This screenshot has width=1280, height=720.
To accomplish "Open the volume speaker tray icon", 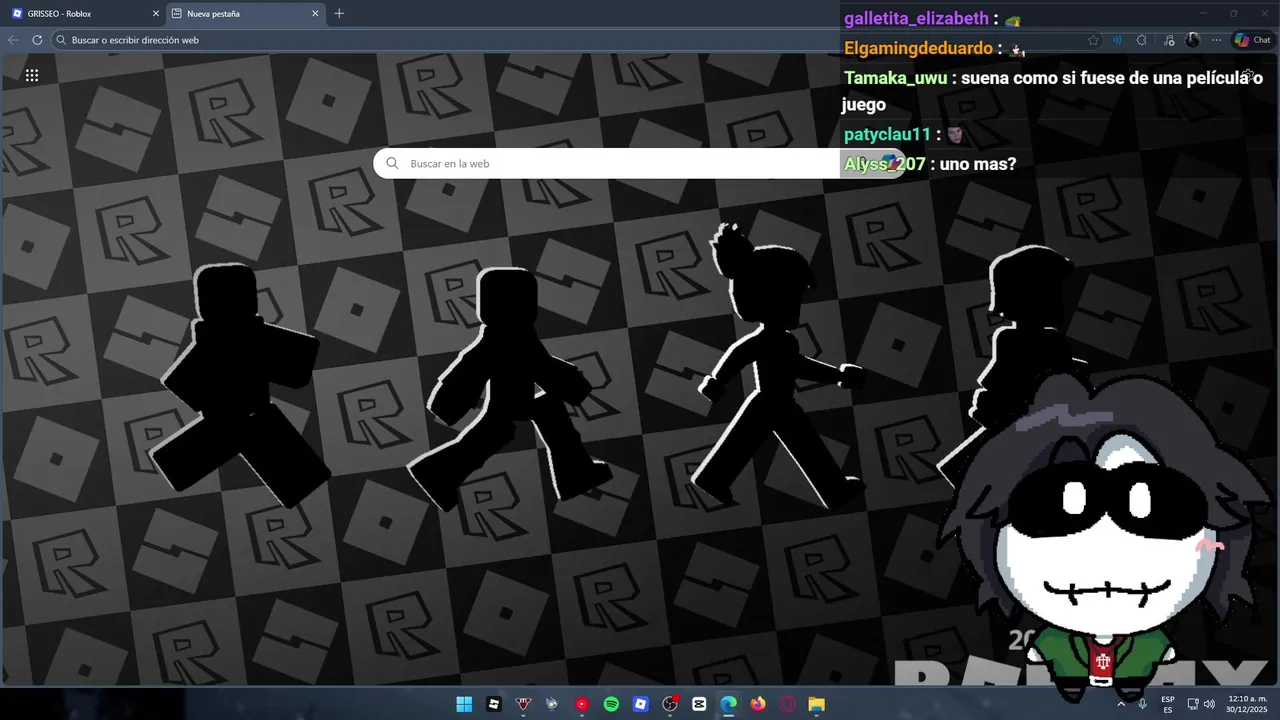I will click(x=1209, y=704).
